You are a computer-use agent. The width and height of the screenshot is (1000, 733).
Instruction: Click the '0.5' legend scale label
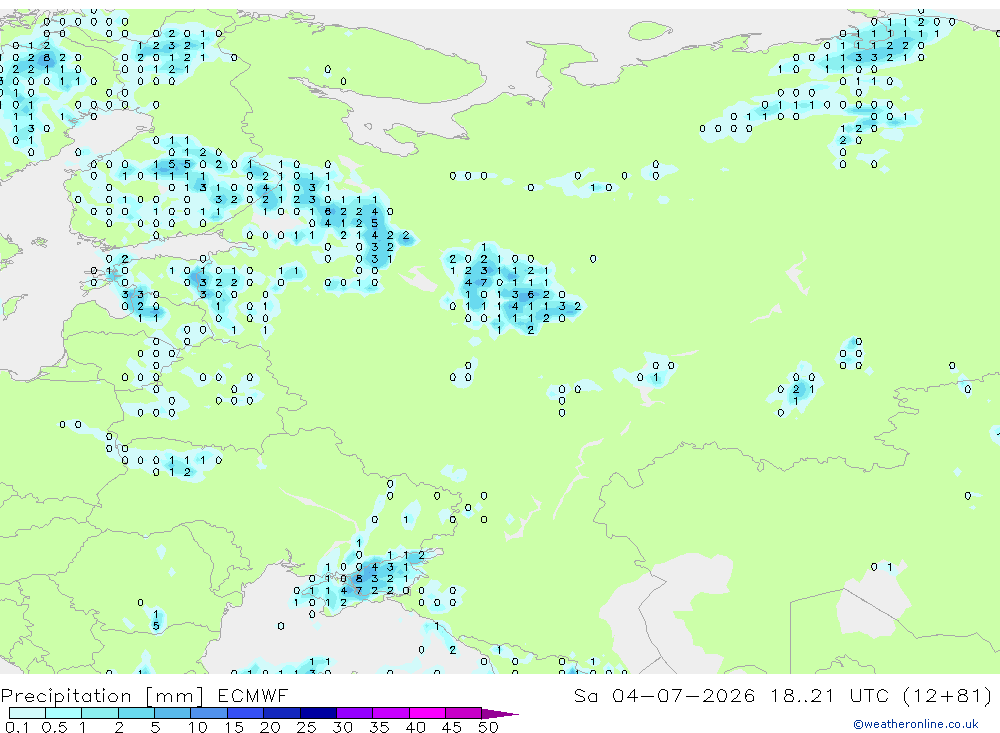(x=54, y=727)
